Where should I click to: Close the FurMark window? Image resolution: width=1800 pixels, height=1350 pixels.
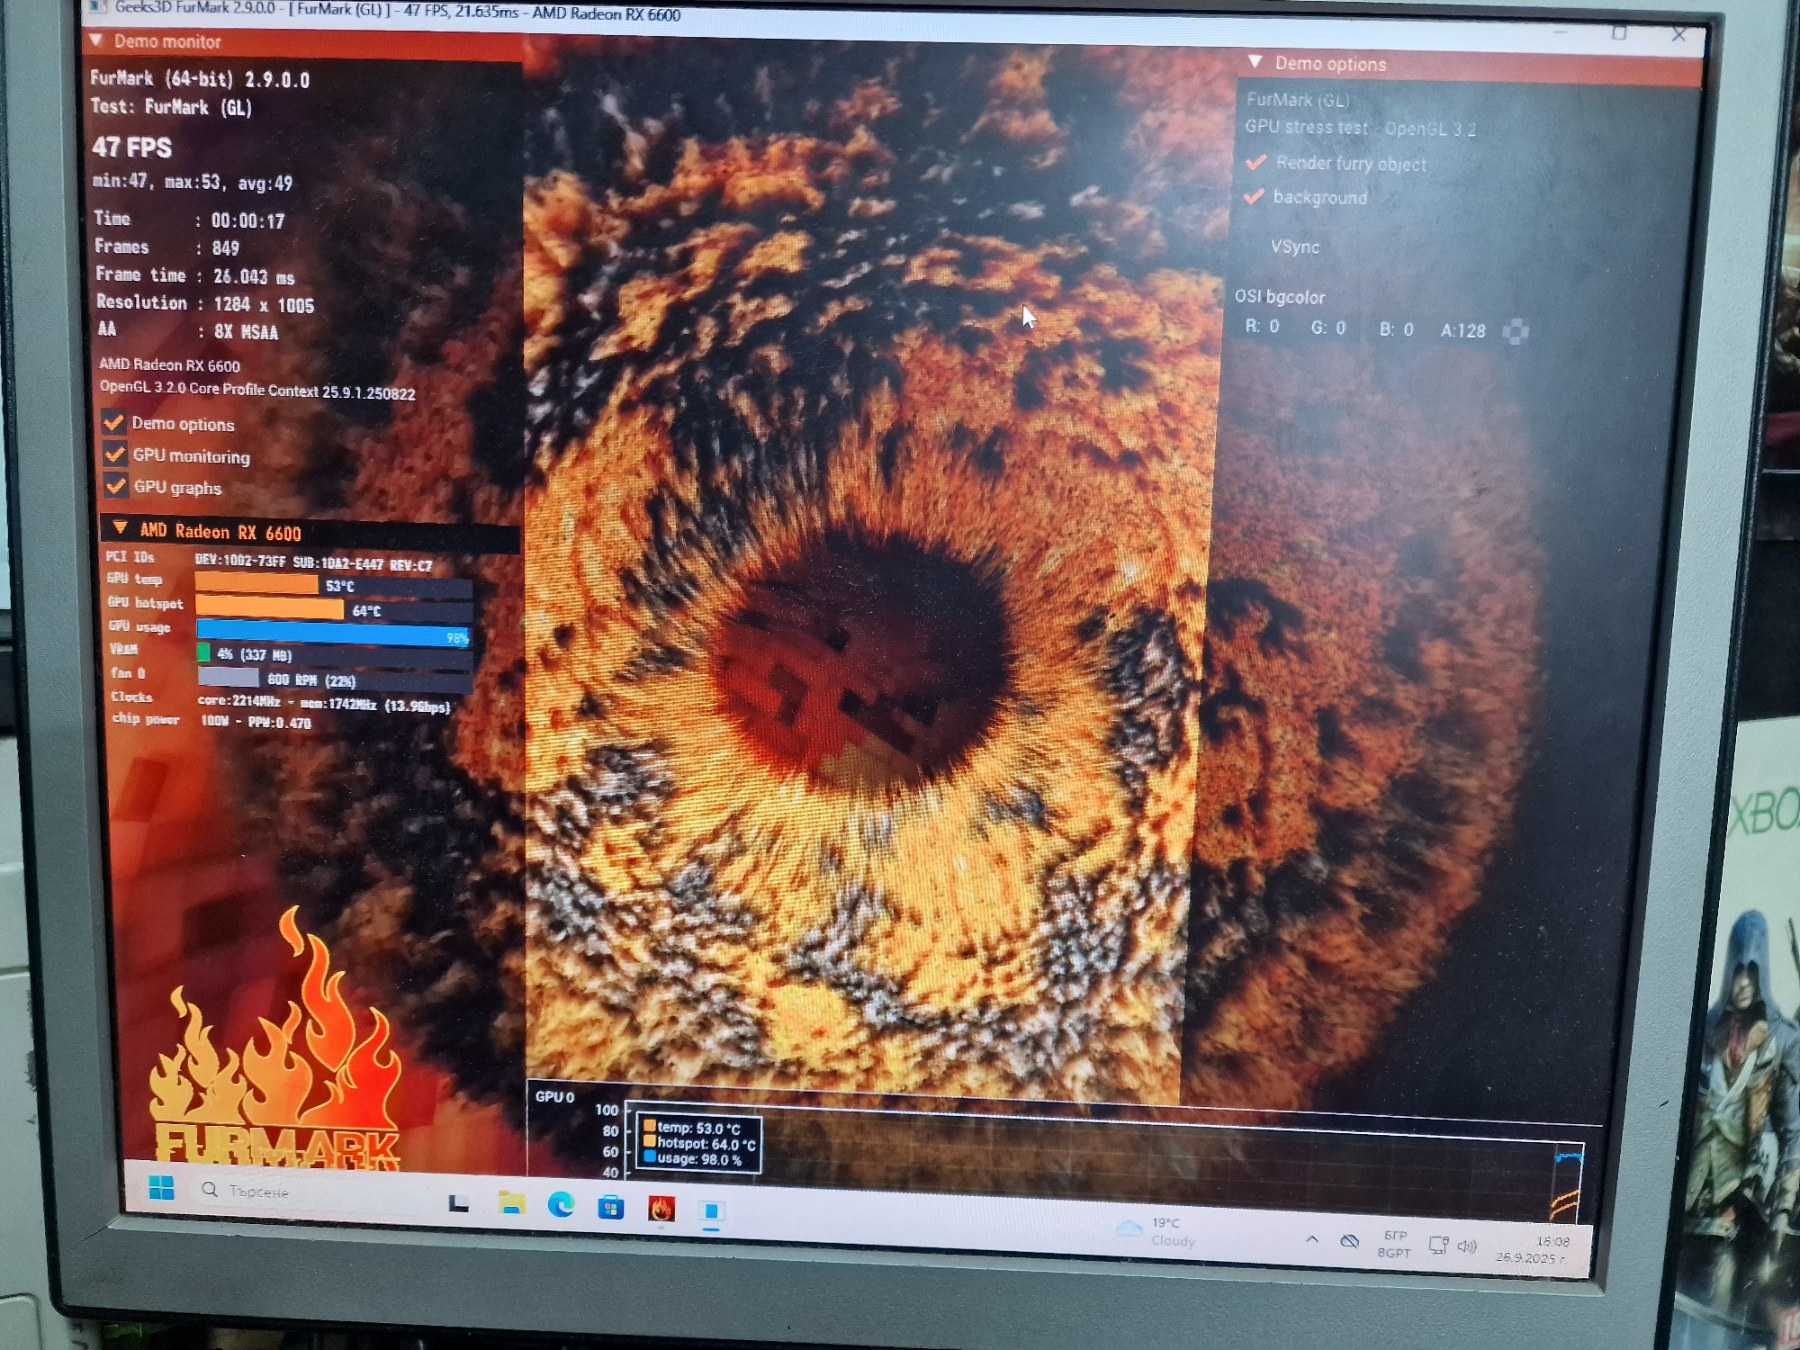coord(1679,35)
